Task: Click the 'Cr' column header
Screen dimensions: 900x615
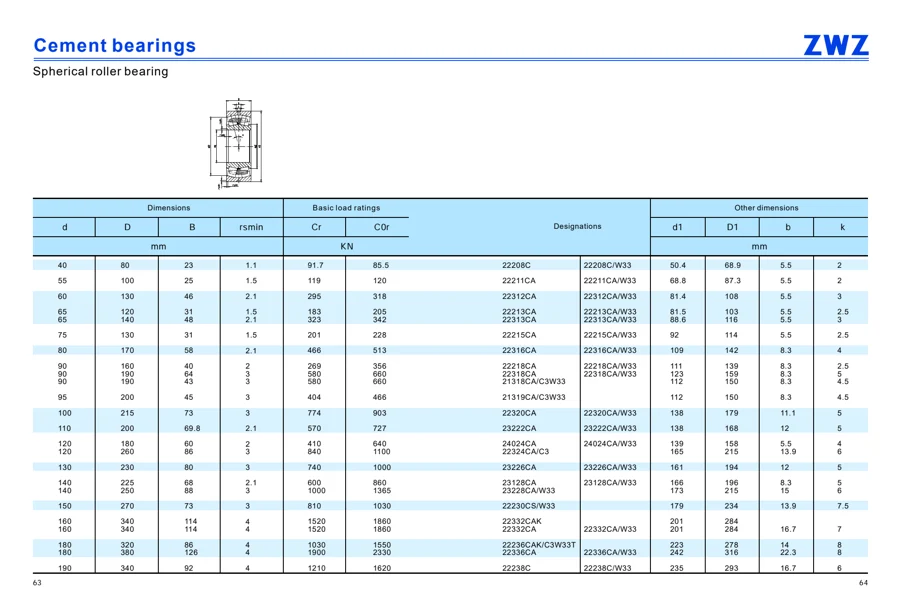Action: pos(316,227)
